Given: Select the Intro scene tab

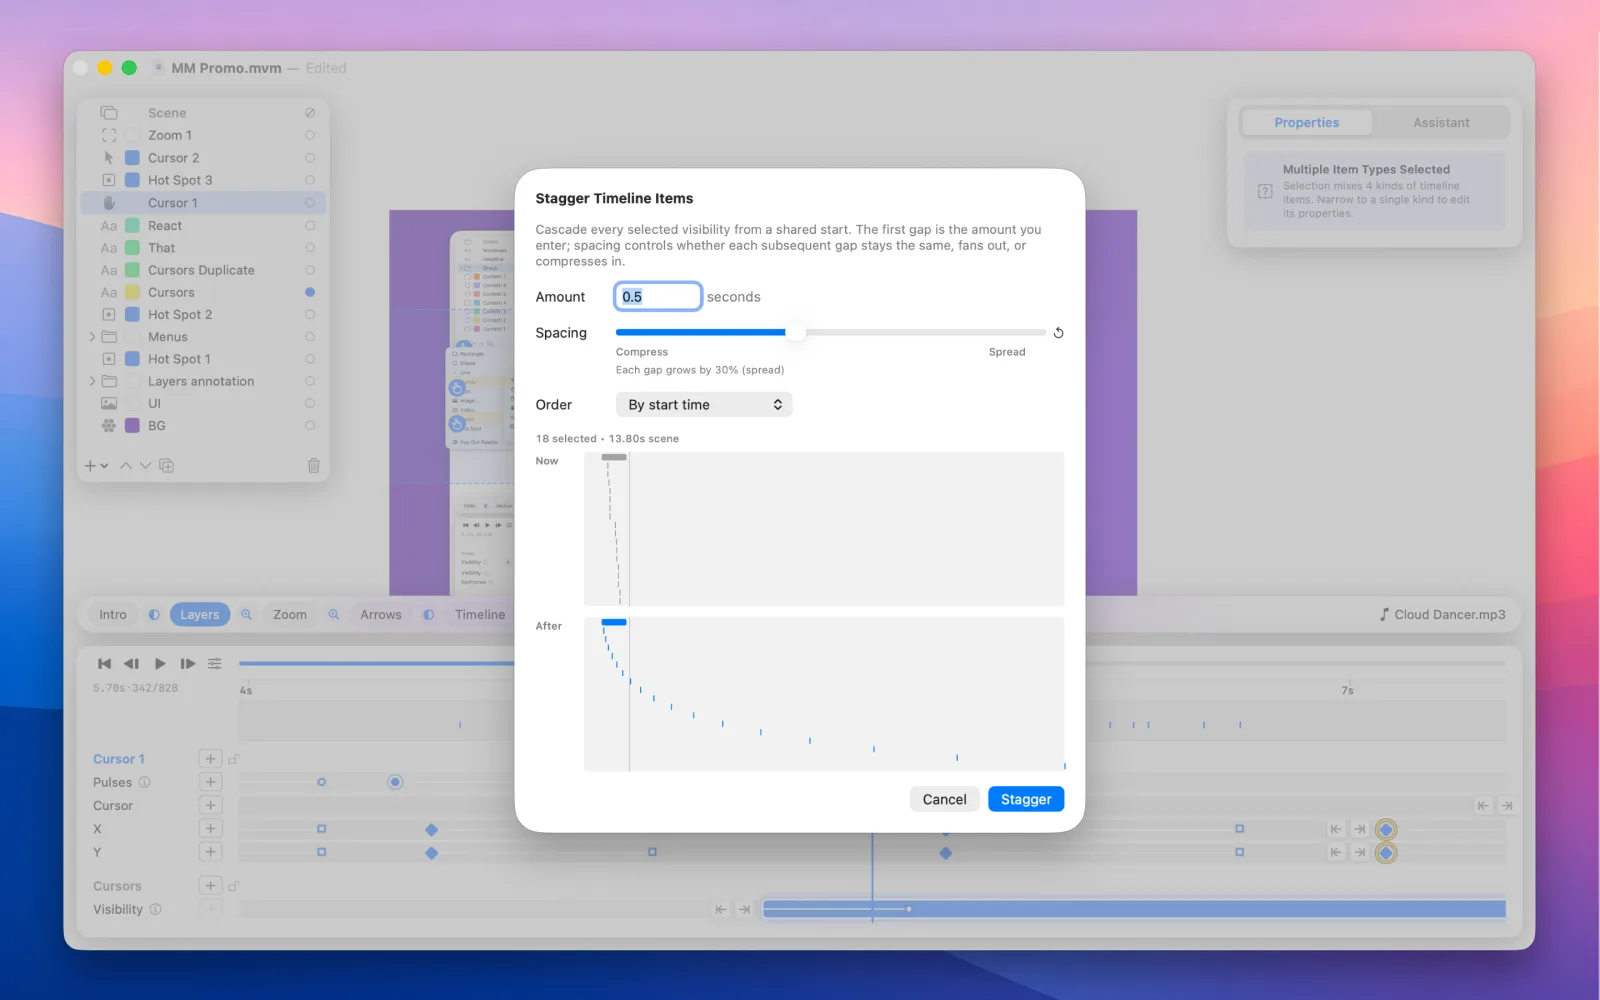Looking at the screenshot, I should [x=113, y=615].
